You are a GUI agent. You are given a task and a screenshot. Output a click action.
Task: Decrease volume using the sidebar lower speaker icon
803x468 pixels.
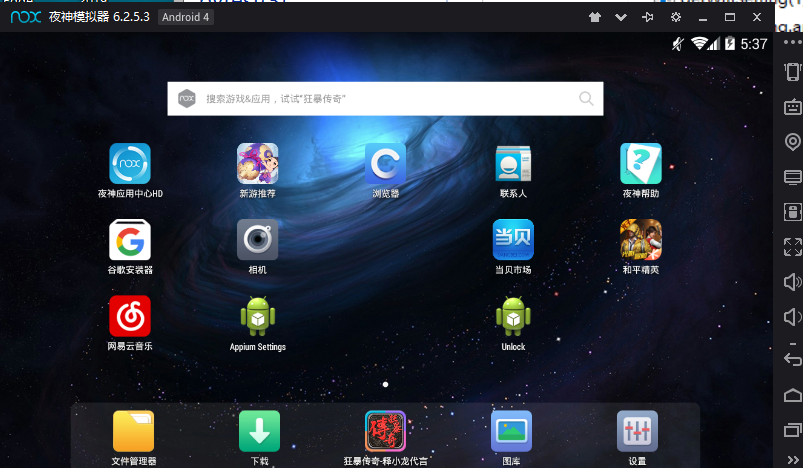coord(793,317)
